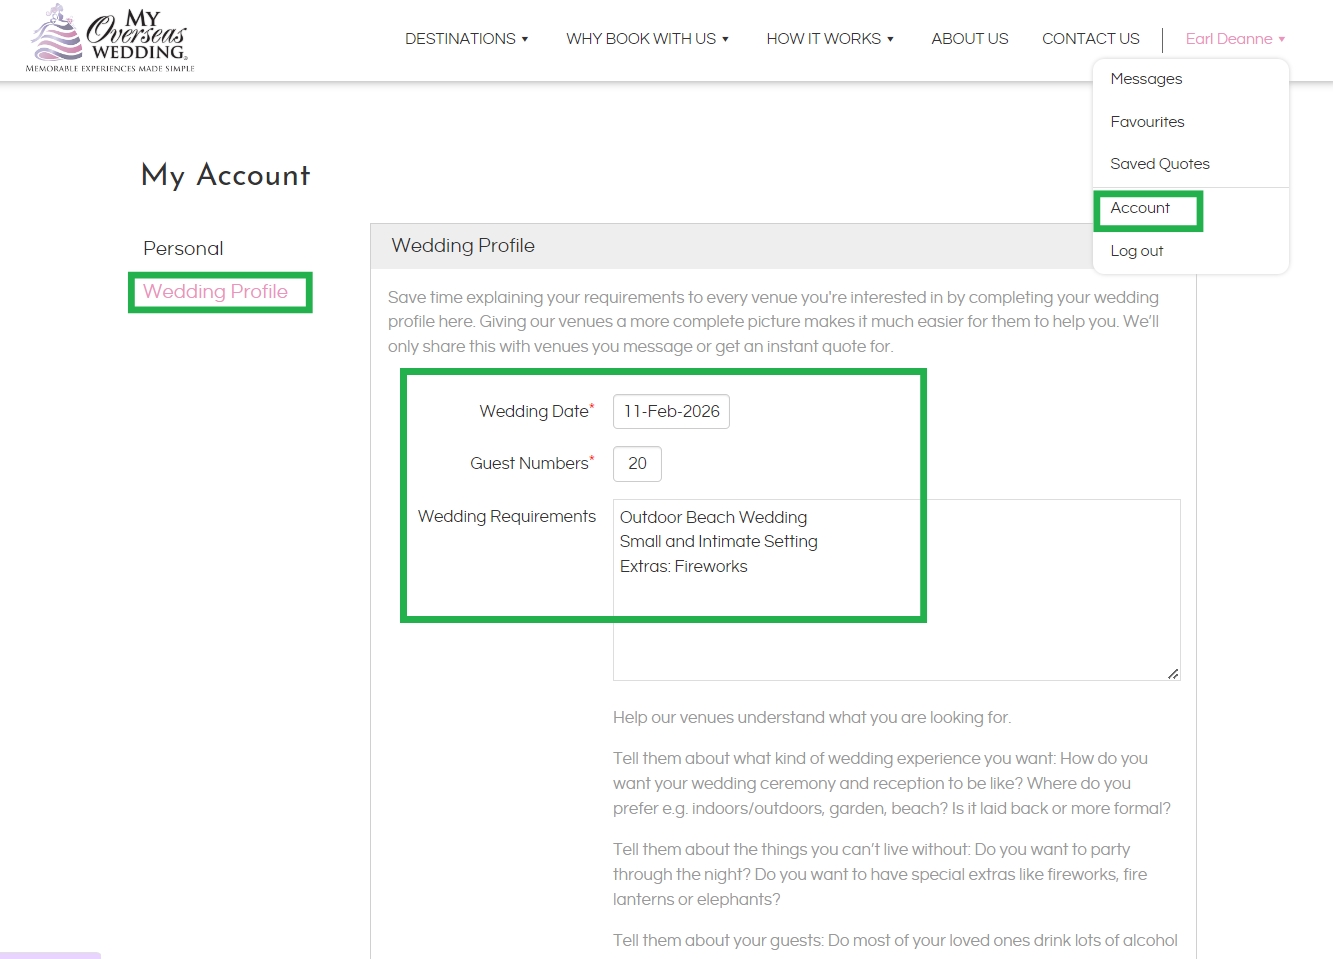This screenshot has width=1333, height=959.
Task: Click the Wedding Profile panel heading
Action: coord(463,245)
